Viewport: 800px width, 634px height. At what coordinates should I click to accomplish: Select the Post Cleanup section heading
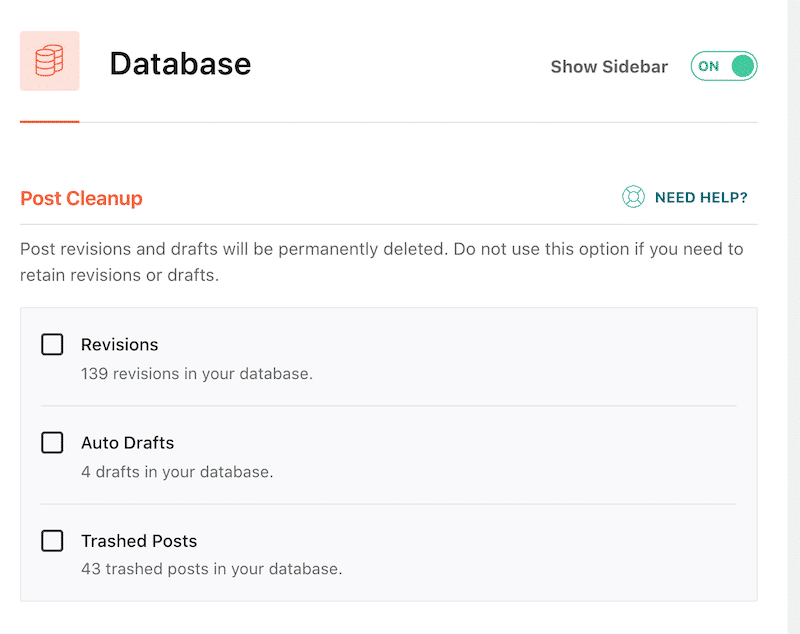click(x=81, y=198)
